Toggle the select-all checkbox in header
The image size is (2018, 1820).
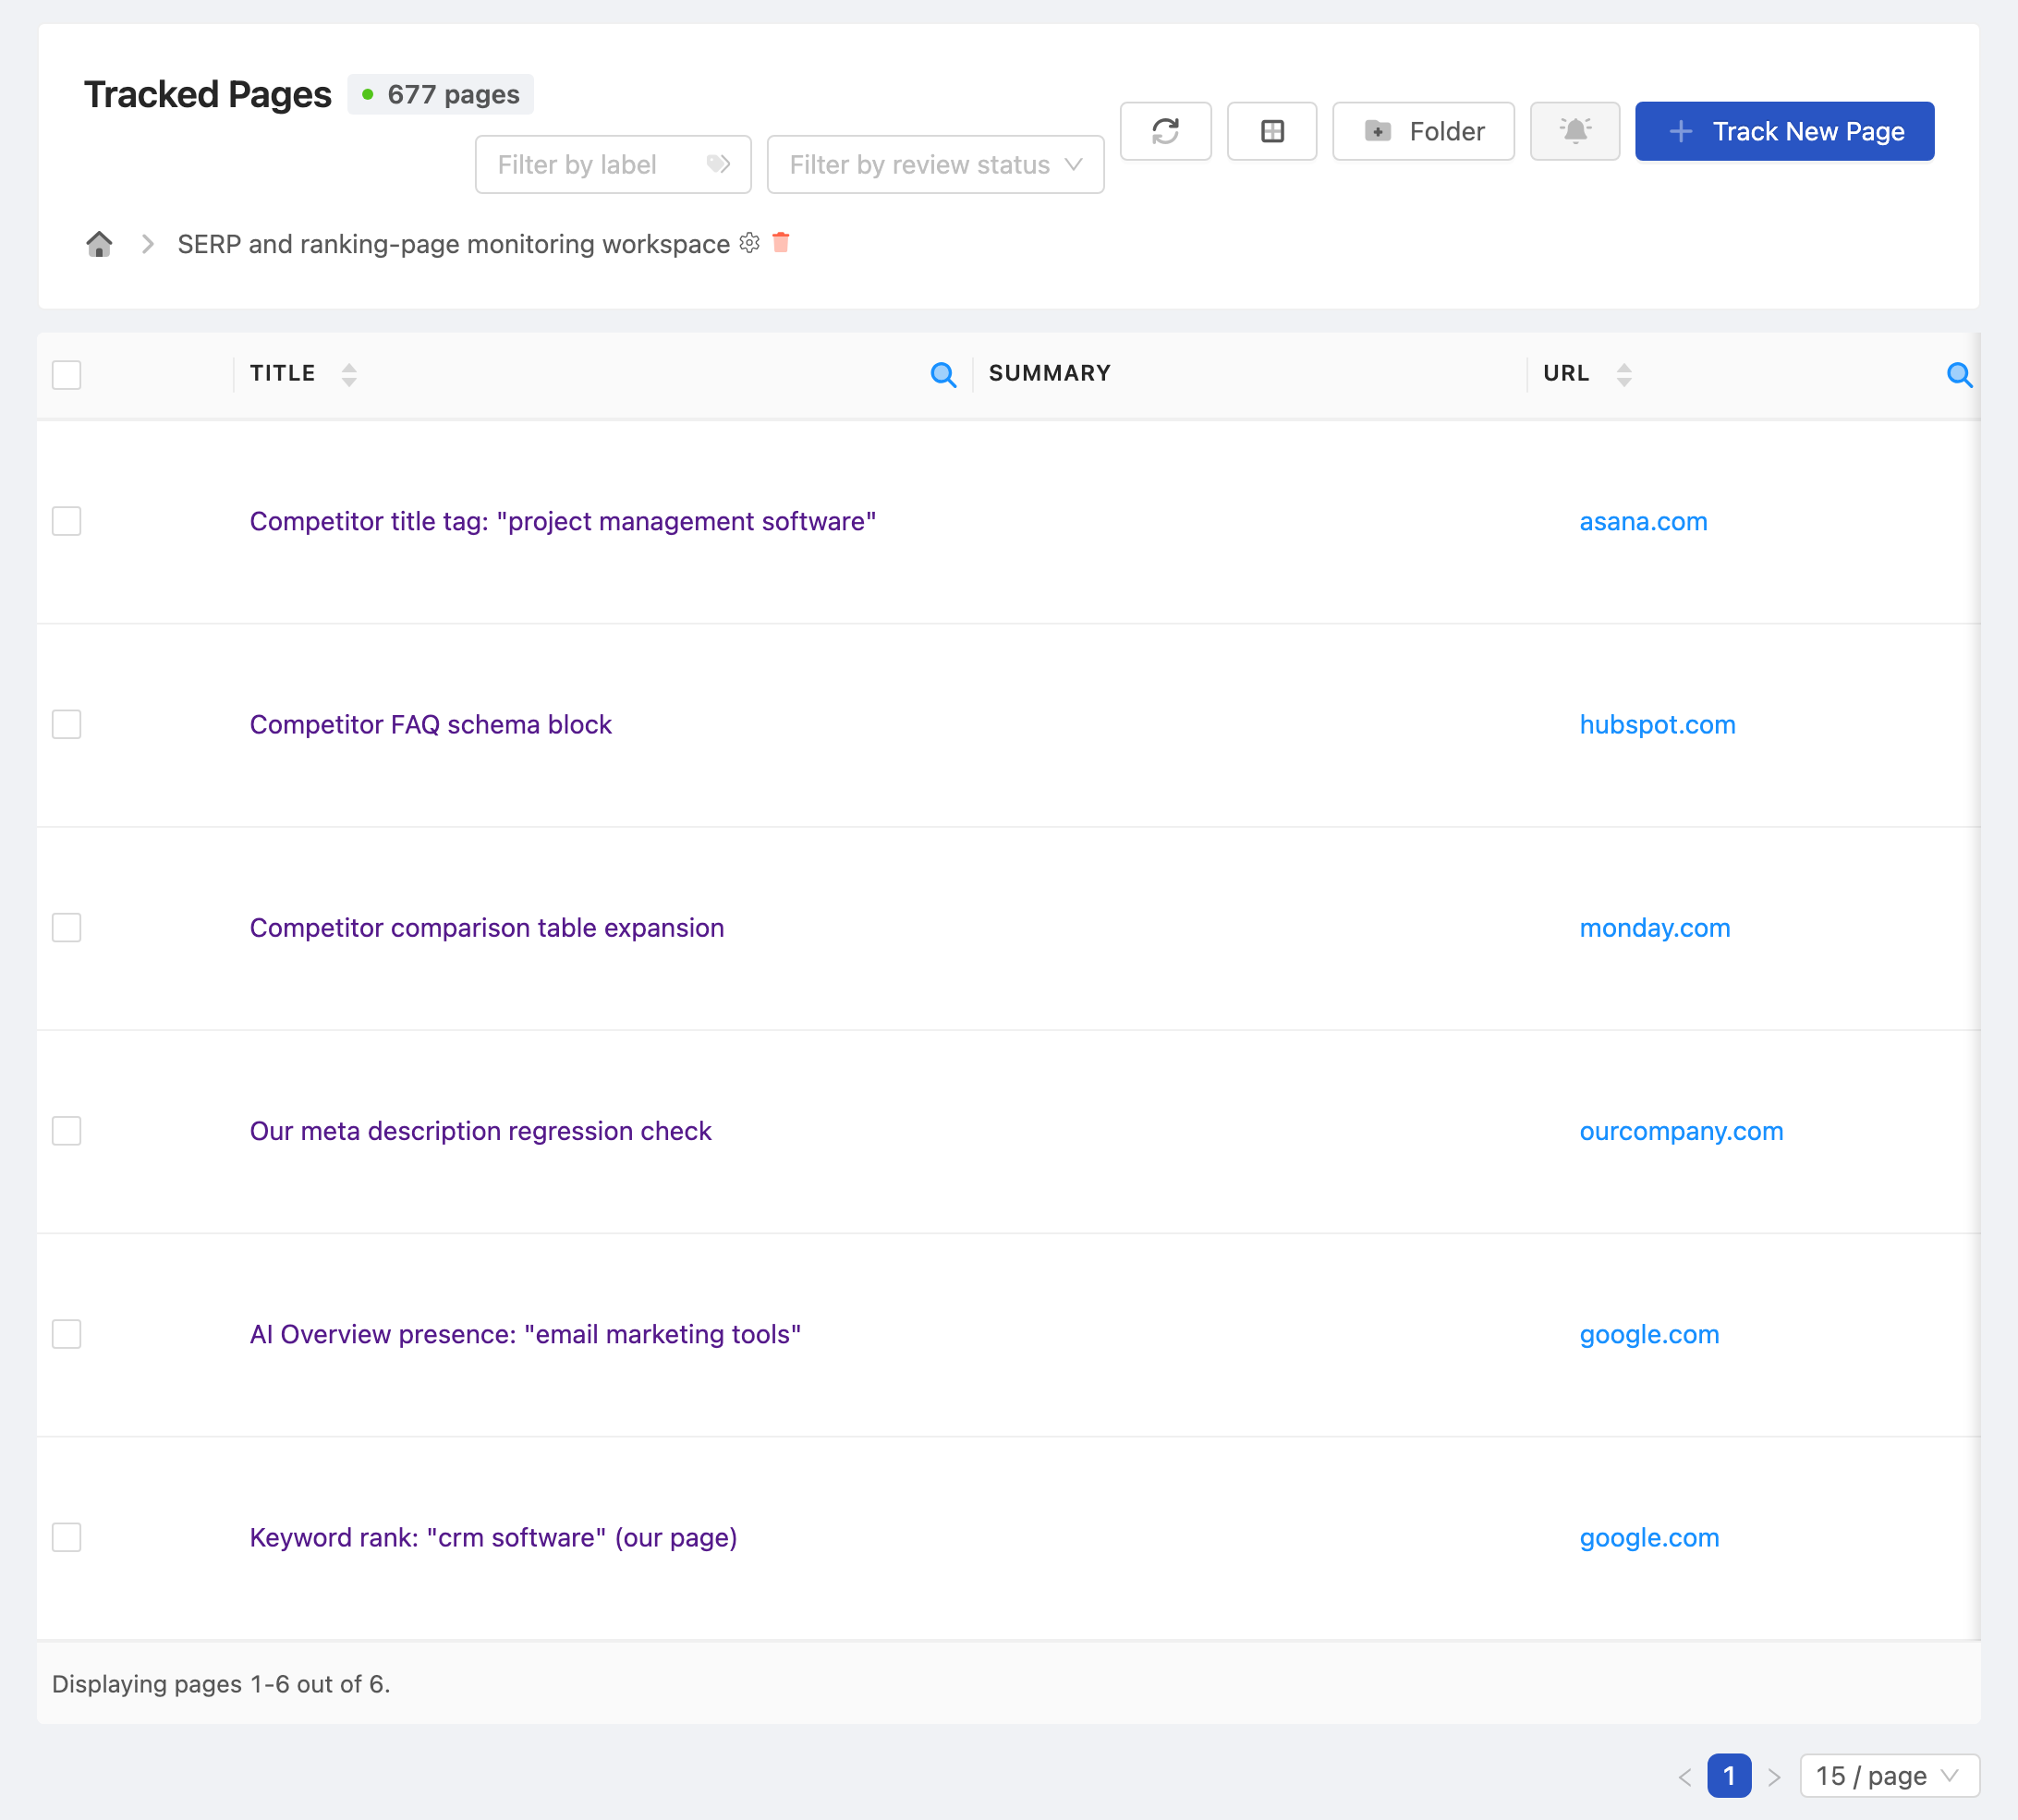(x=67, y=375)
